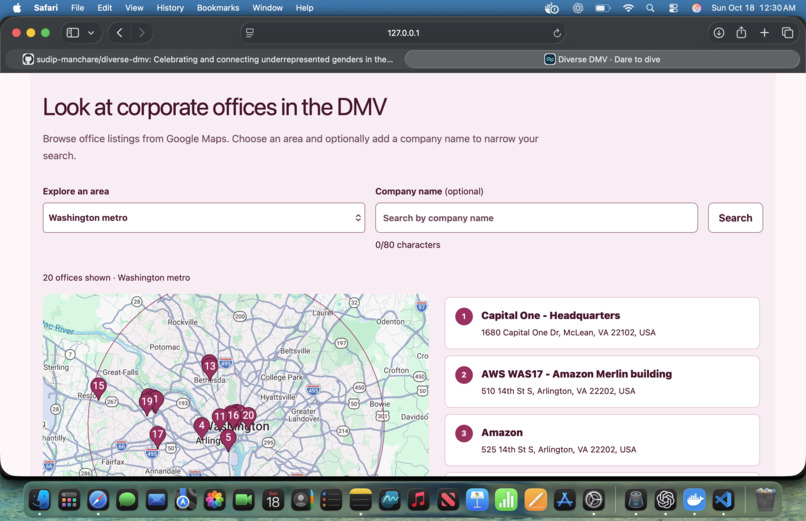Image resolution: width=806 pixels, height=521 pixels.
Task: Select map pin number 4
Action: pos(201,426)
